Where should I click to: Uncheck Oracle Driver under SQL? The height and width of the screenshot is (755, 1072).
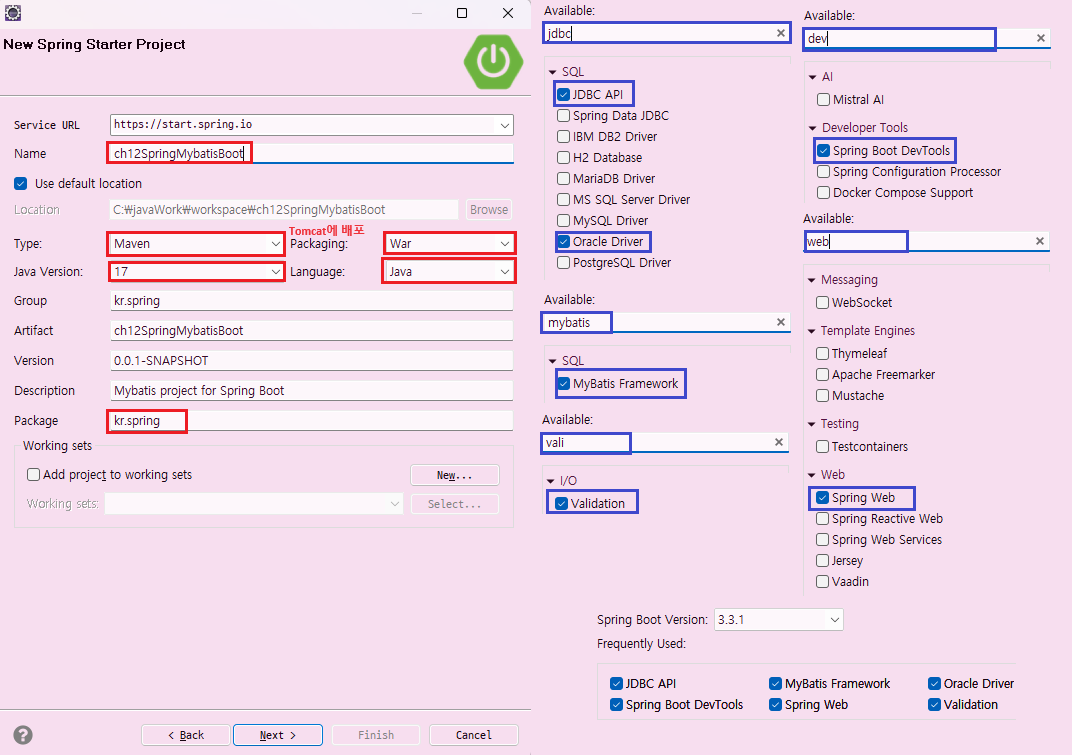point(563,241)
